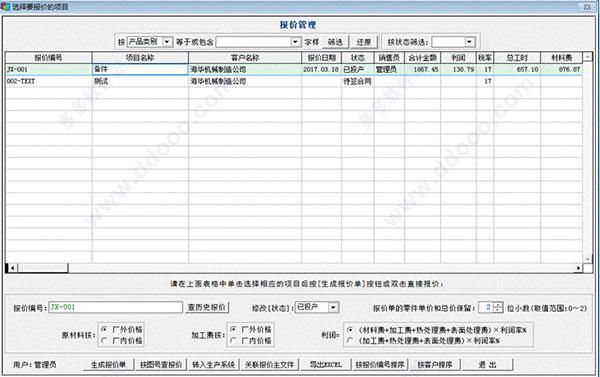
Task: Click the 2017.03.18 date cell
Action: (321, 70)
